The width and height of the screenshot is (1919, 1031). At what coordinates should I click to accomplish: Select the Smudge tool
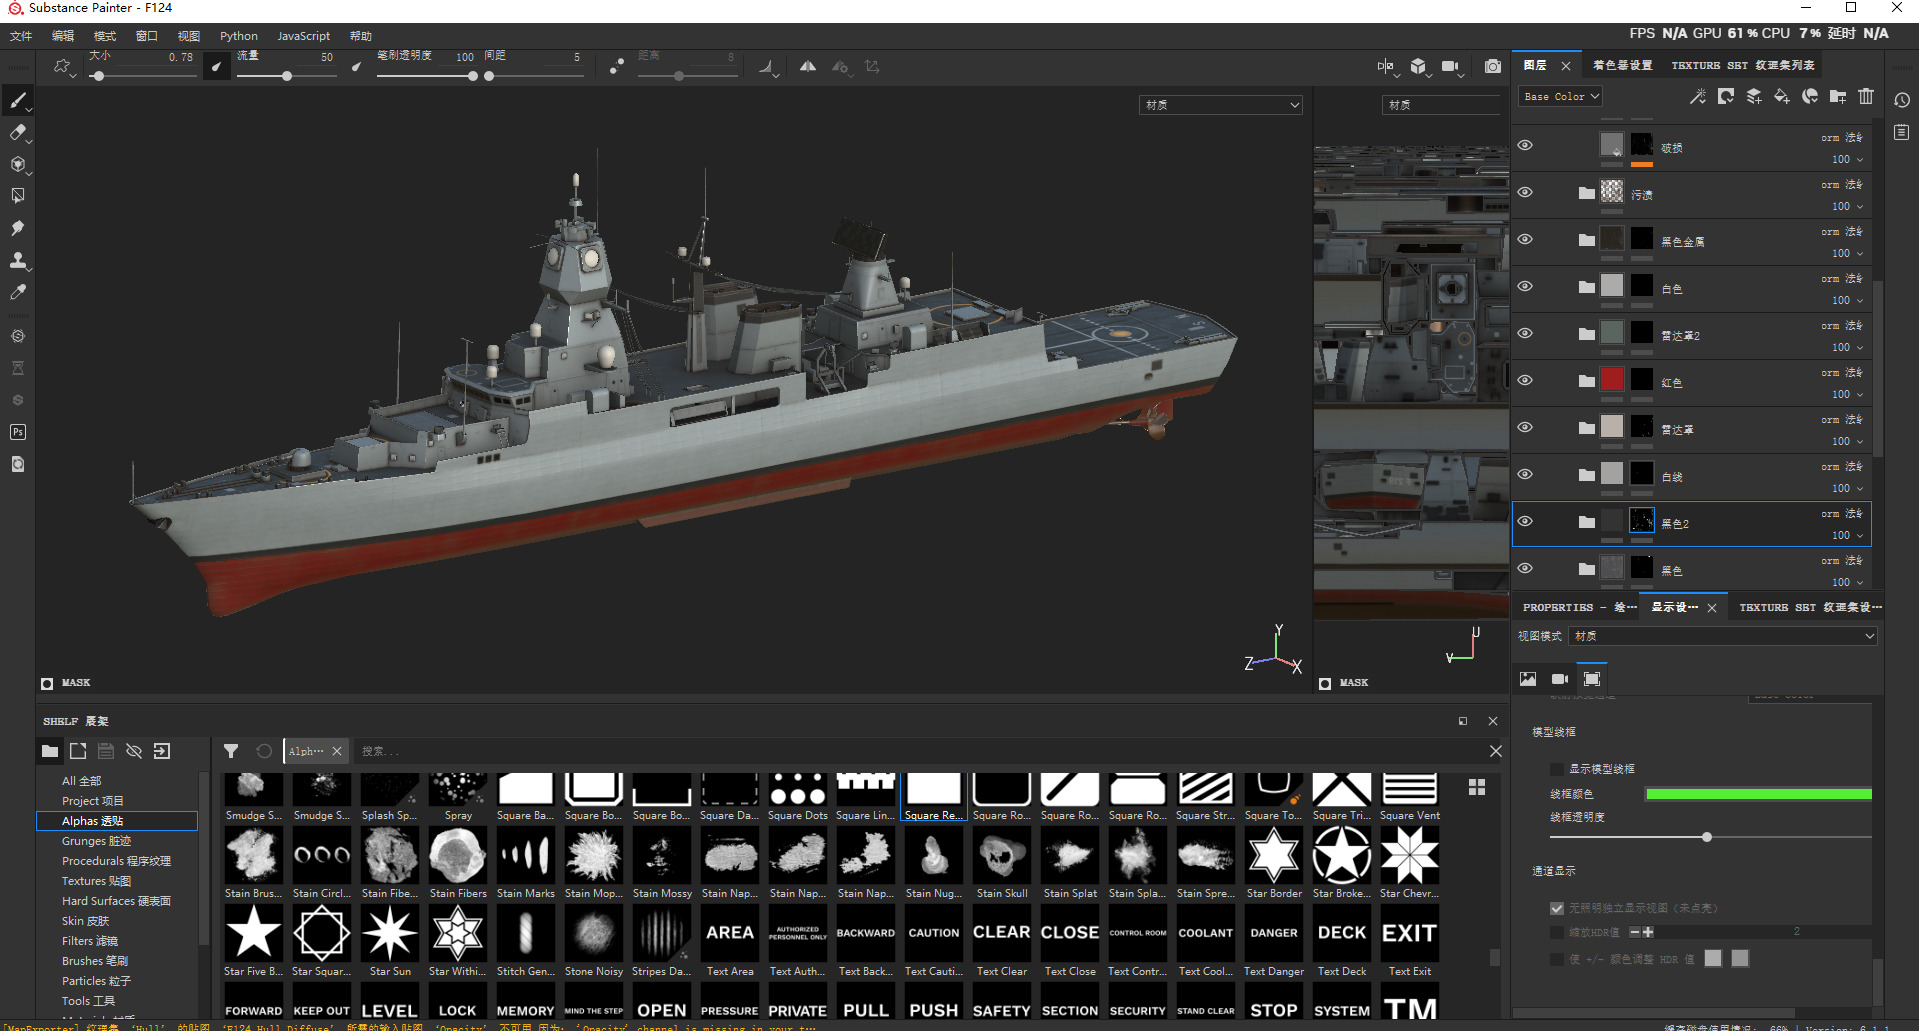coord(18,228)
